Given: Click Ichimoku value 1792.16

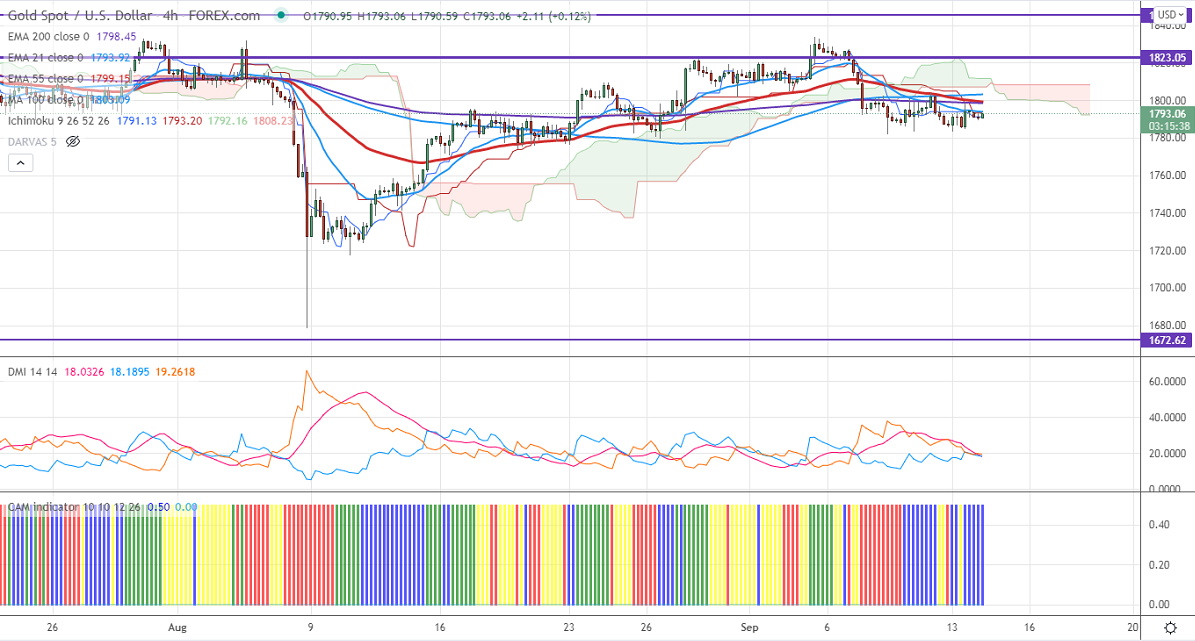Looking at the screenshot, I should pos(227,120).
